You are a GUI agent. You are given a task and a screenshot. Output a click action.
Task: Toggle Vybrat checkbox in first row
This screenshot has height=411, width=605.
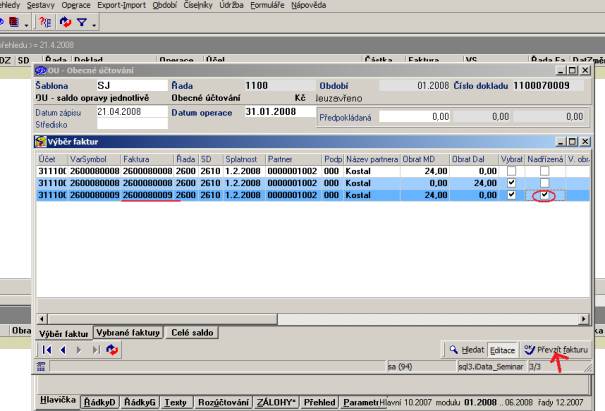[x=512, y=171]
